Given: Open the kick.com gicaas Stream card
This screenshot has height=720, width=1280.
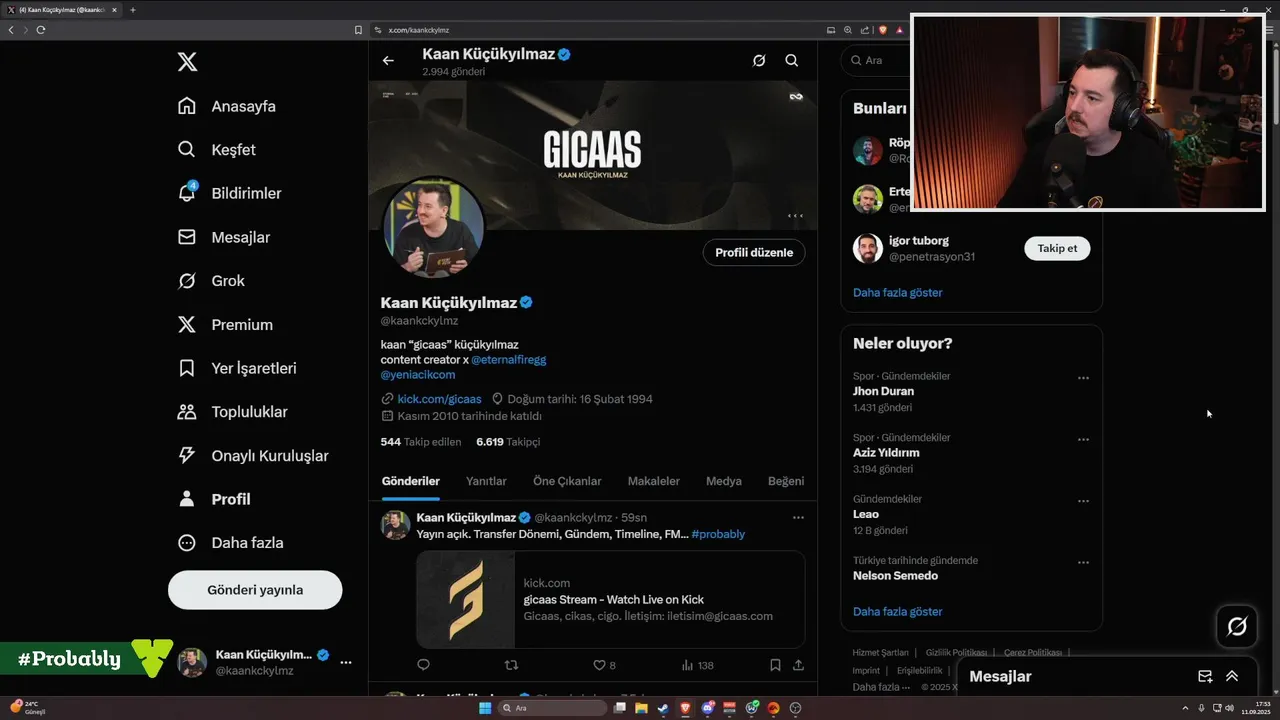Looking at the screenshot, I should (x=611, y=599).
